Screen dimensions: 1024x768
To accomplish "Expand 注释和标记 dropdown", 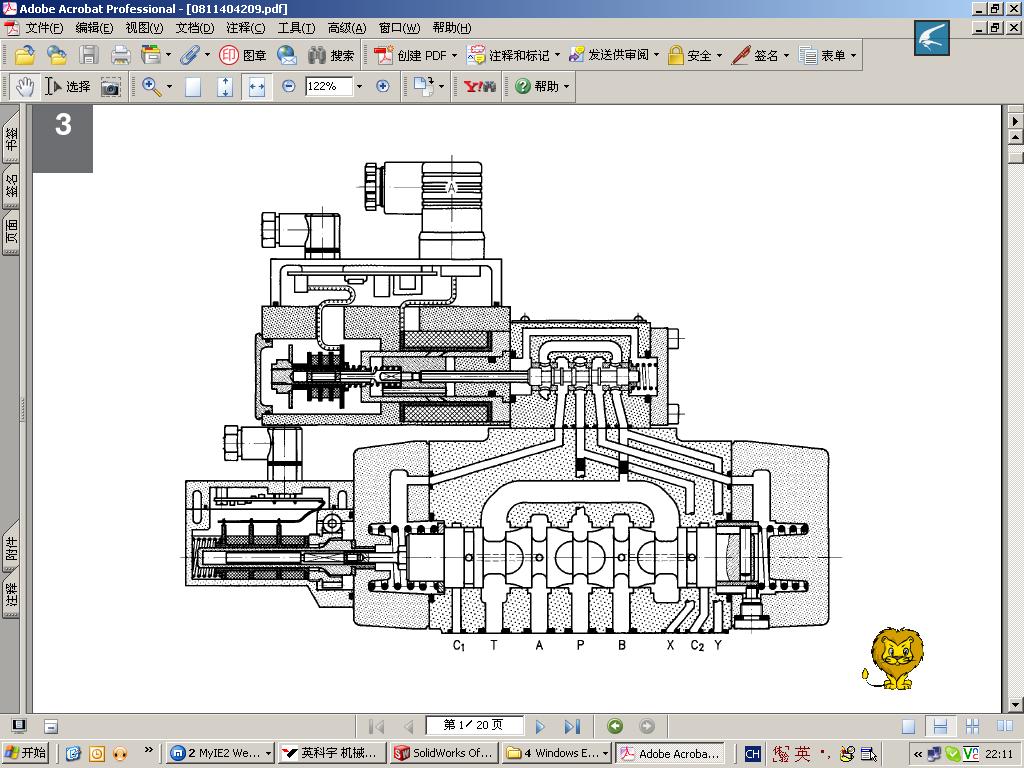I will tap(557, 56).
